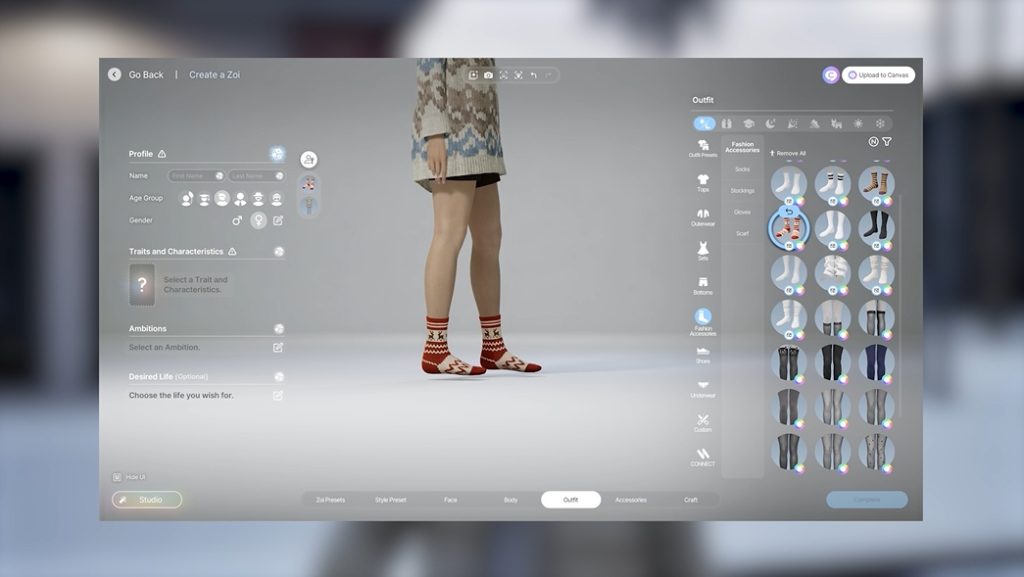Open the Custom outfit scissors icon

click(x=703, y=422)
